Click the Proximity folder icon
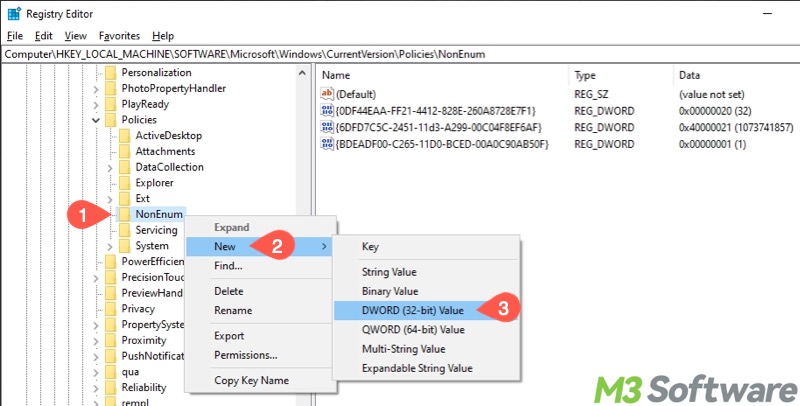The height and width of the screenshot is (406, 800). (x=111, y=340)
